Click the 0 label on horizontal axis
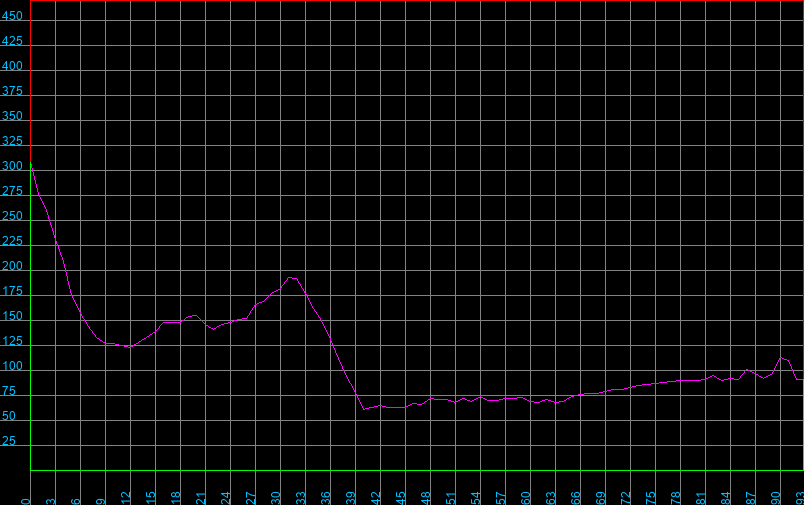 26,501
